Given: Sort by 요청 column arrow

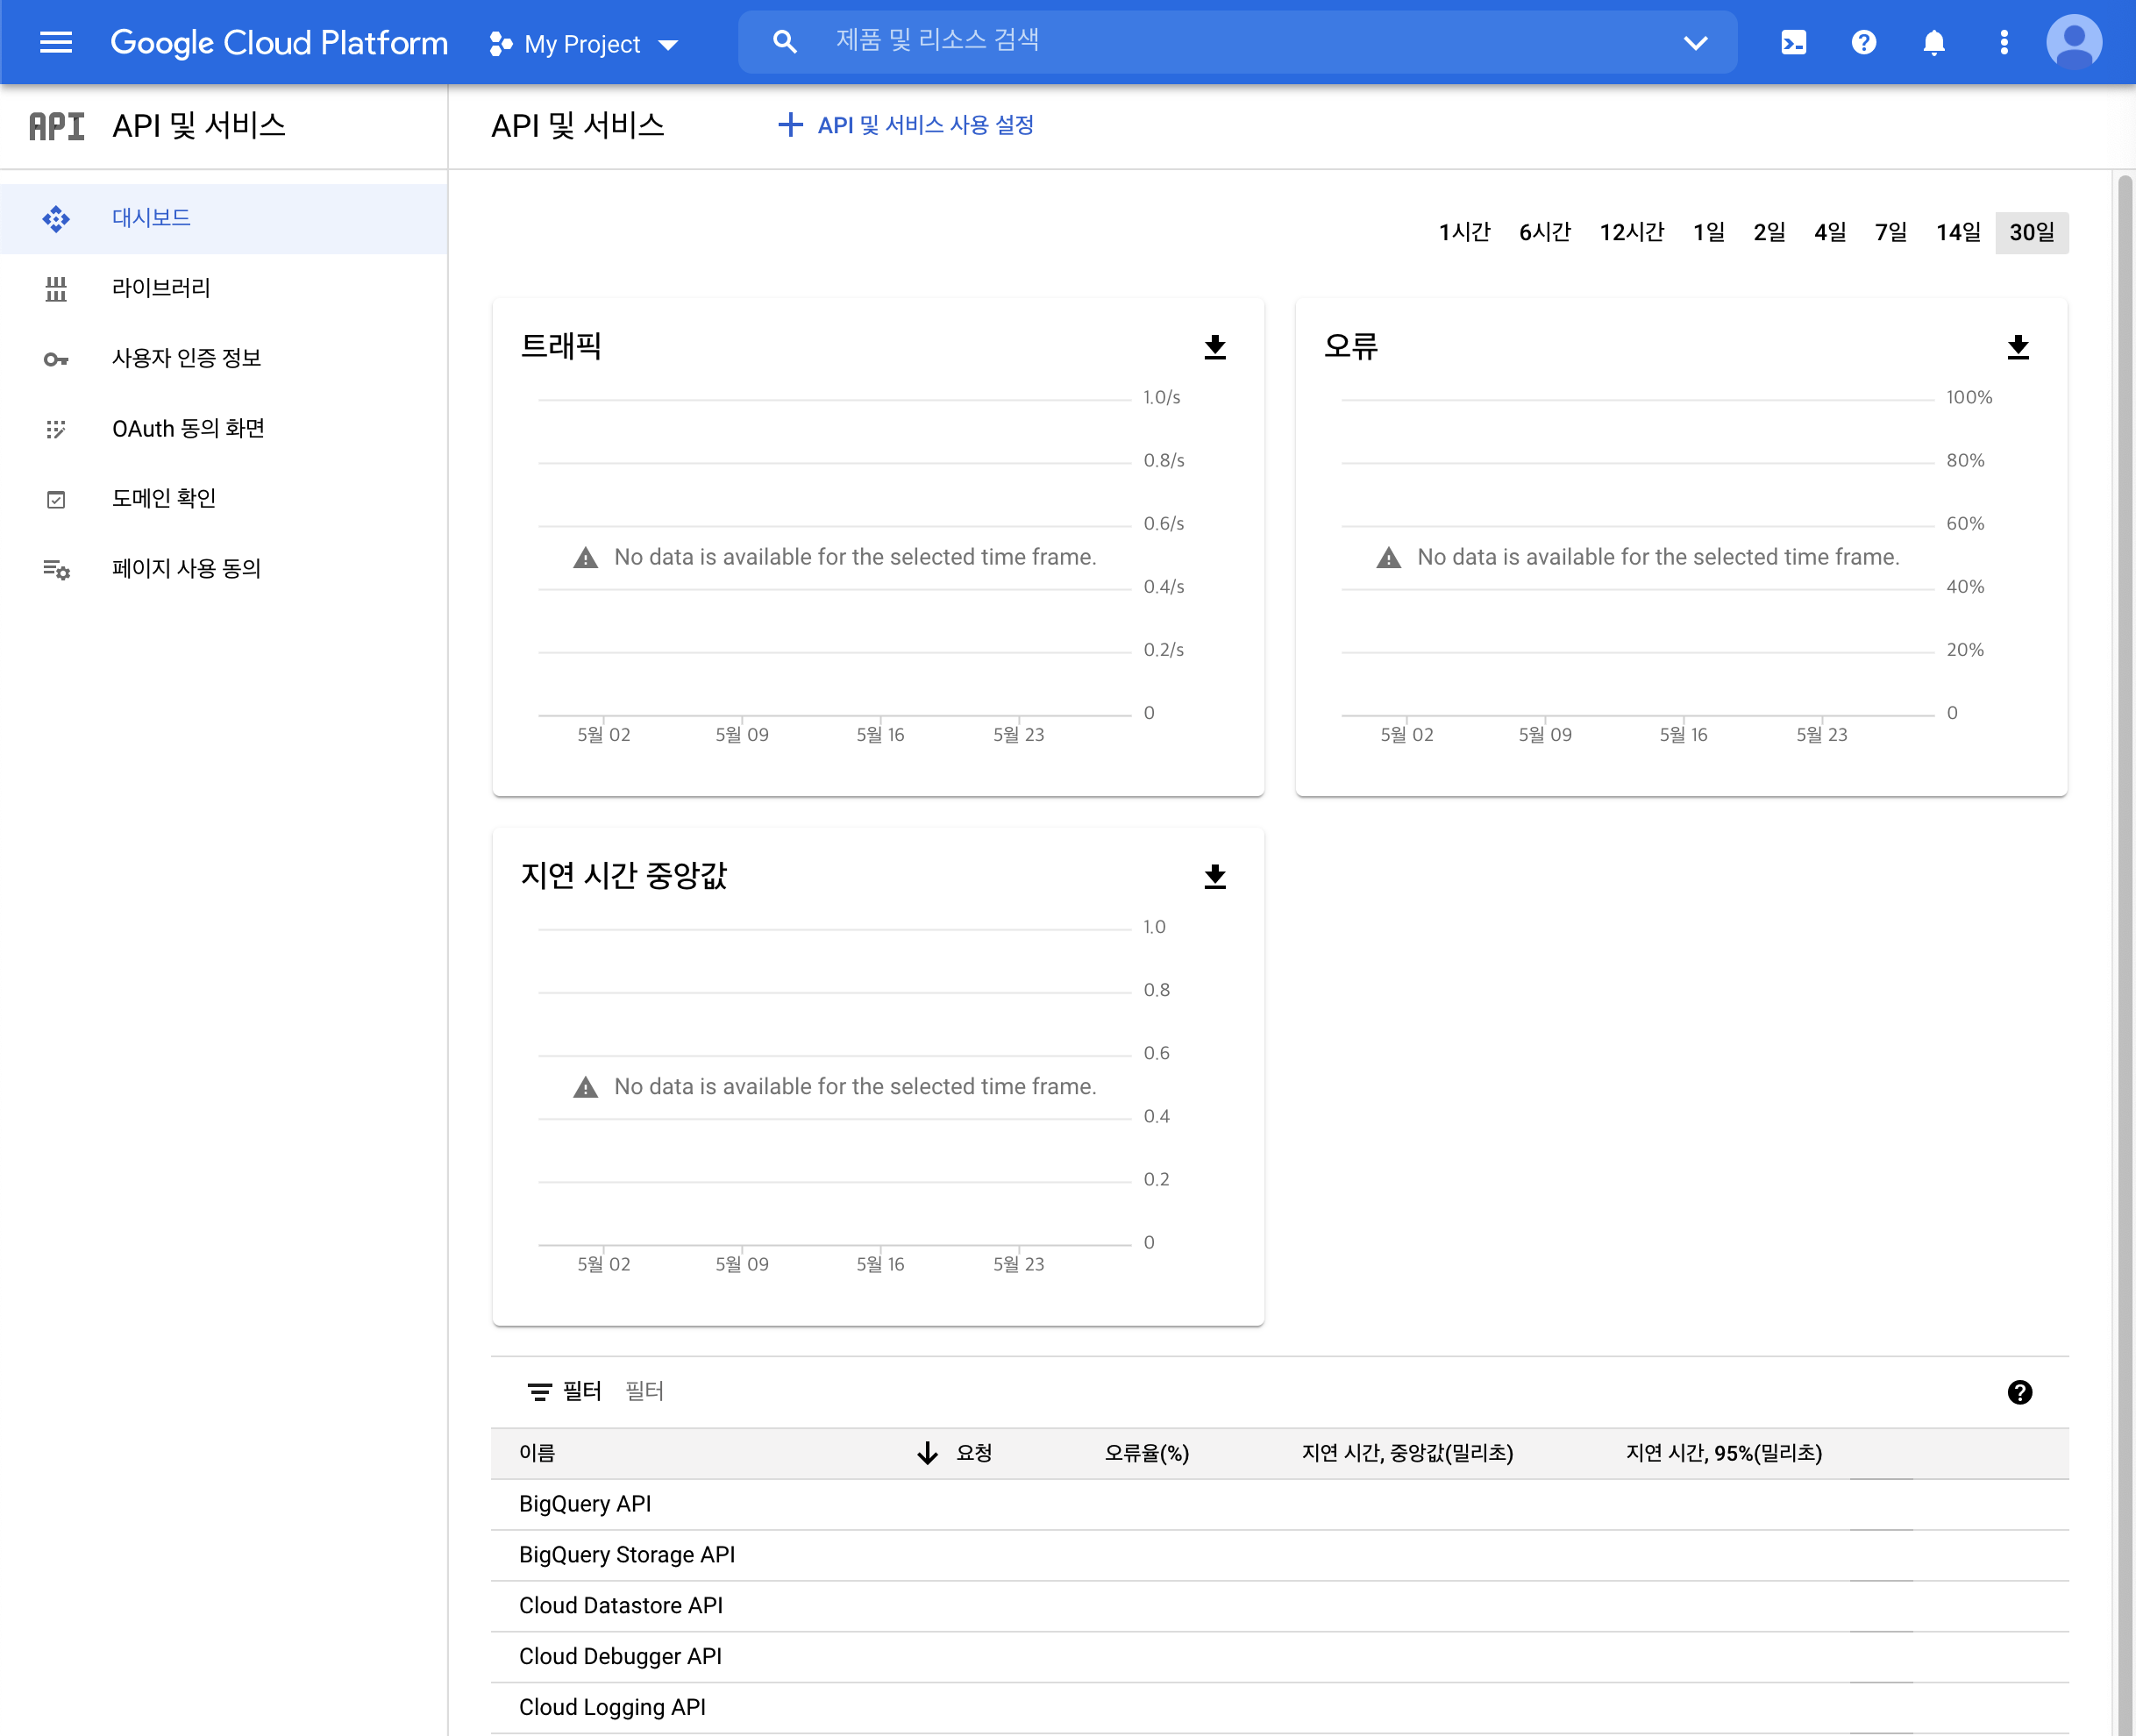Looking at the screenshot, I should [928, 1453].
